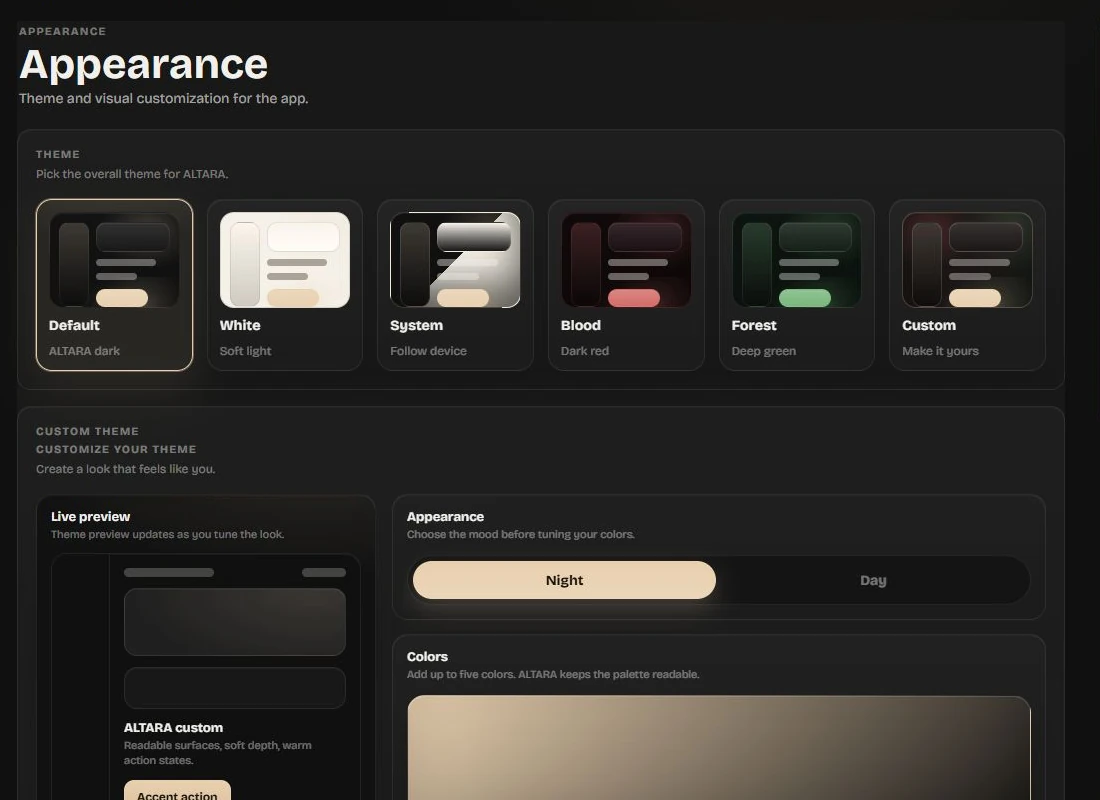Switch custom theme mood to Day
The image size is (1100, 800).
click(873, 580)
